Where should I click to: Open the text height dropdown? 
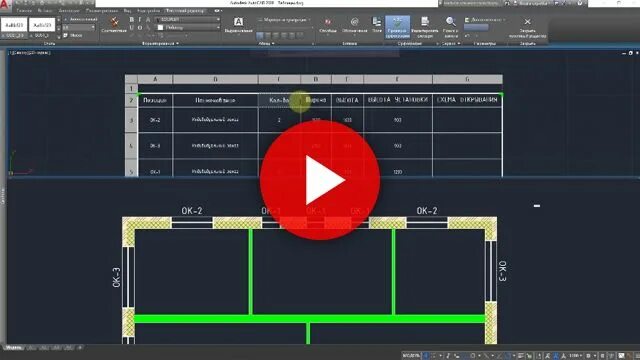(79, 27)
